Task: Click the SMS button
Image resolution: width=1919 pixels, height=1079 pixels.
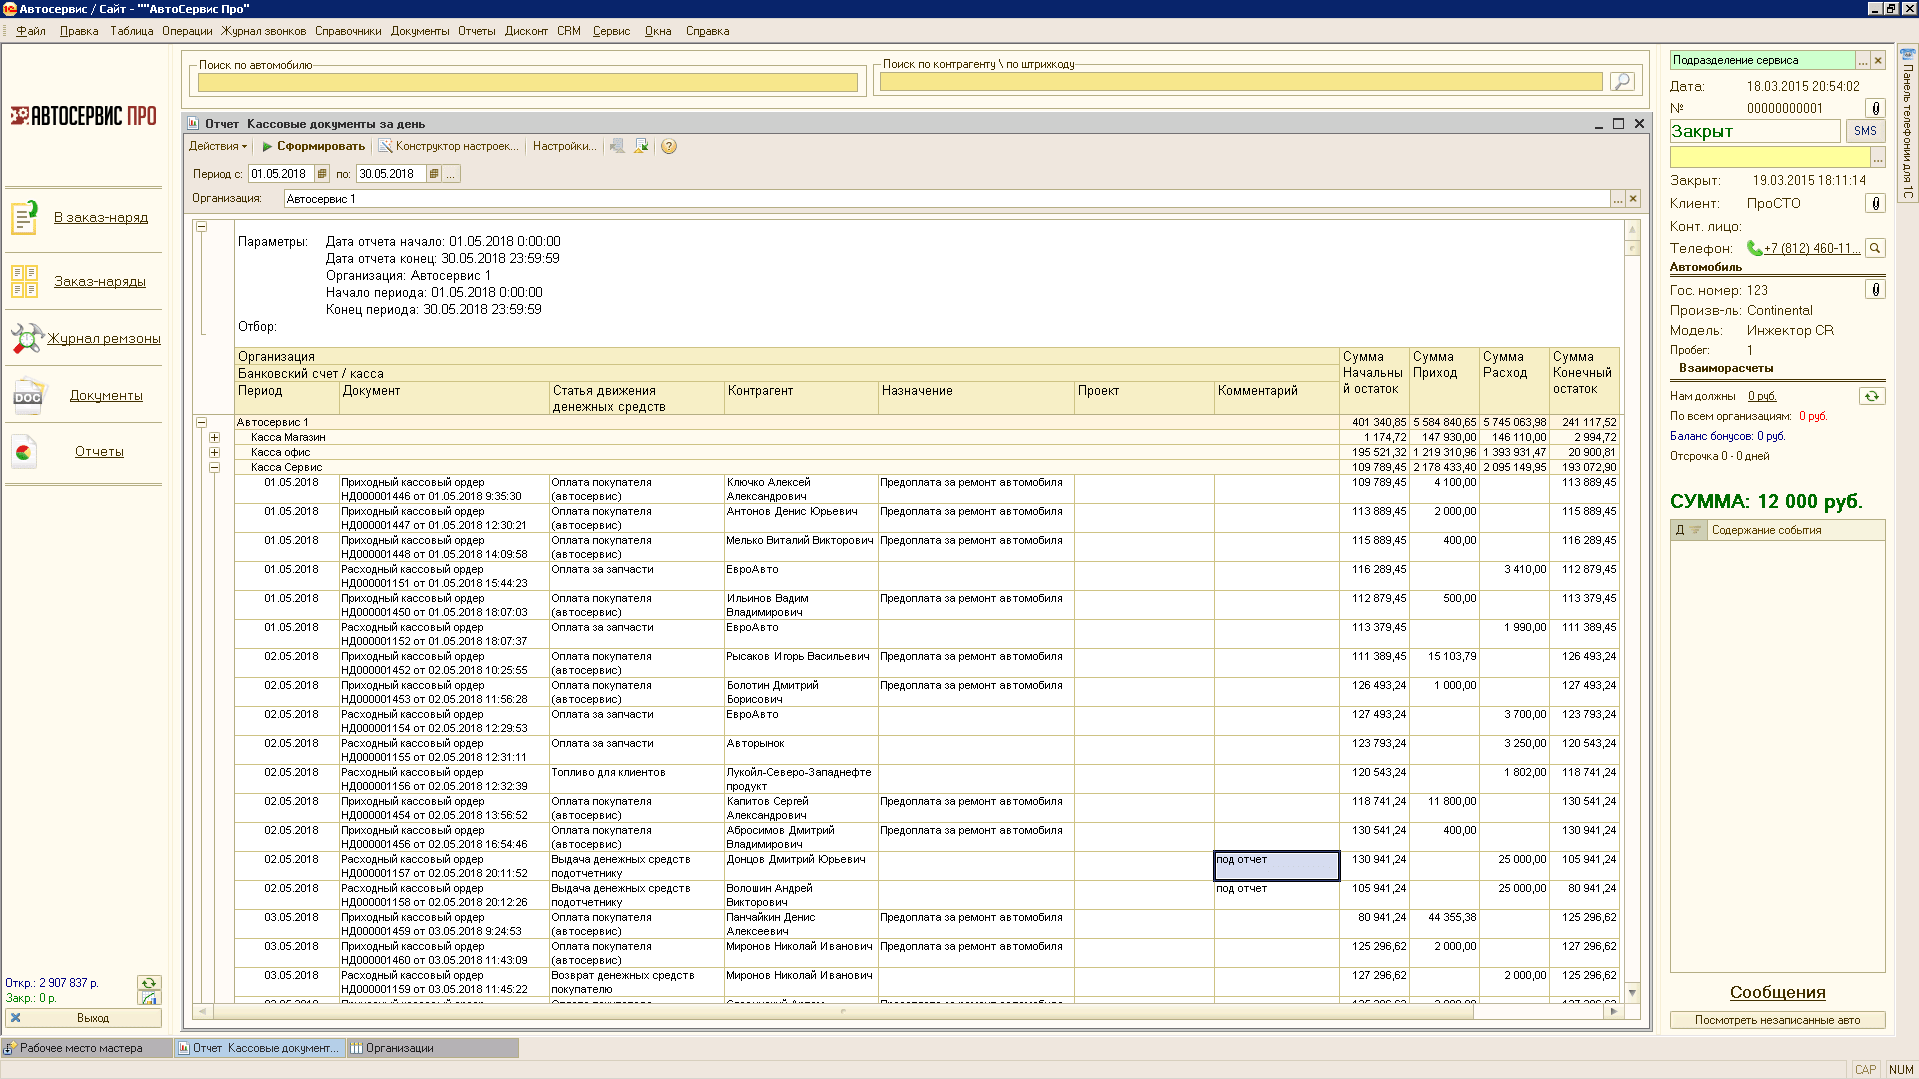Action: [x=1864, y=131]
